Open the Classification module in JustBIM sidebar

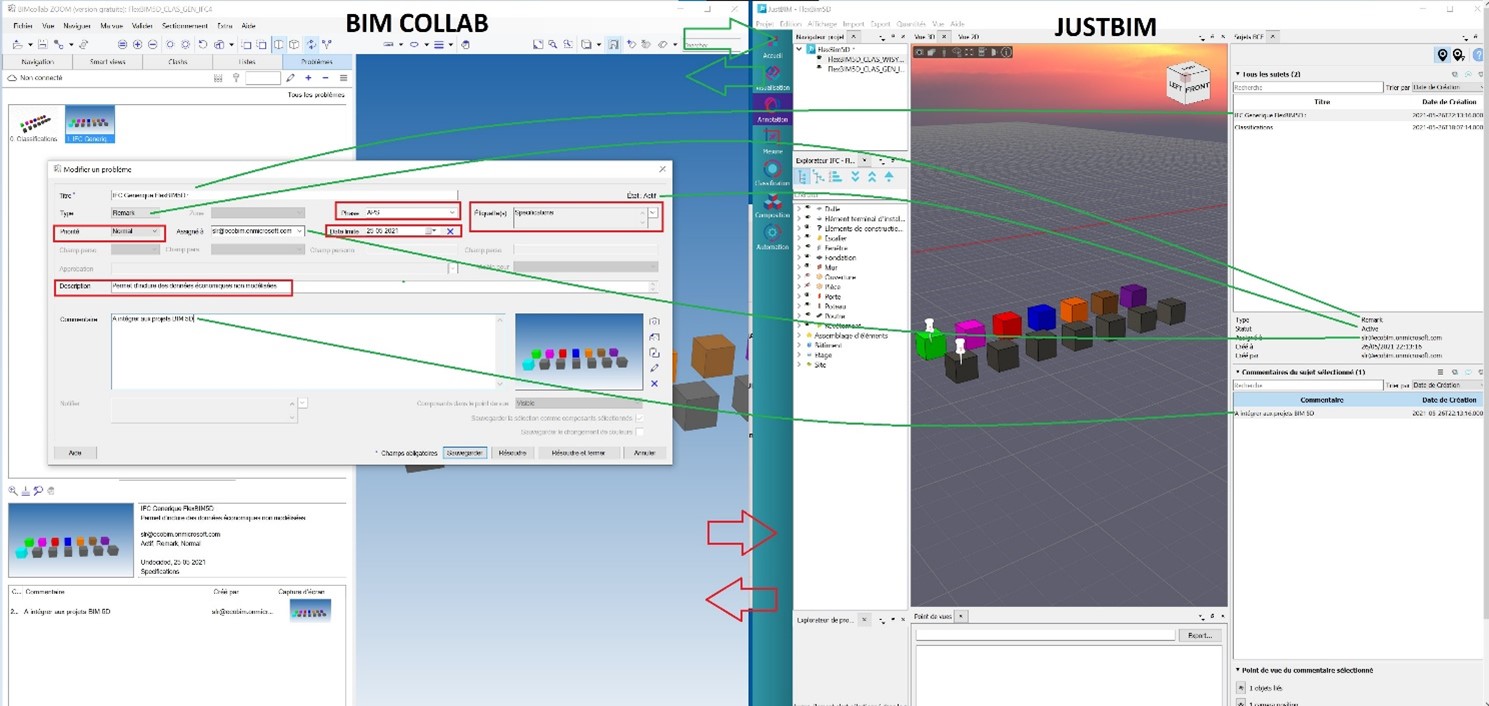click(x=772, y=173)
